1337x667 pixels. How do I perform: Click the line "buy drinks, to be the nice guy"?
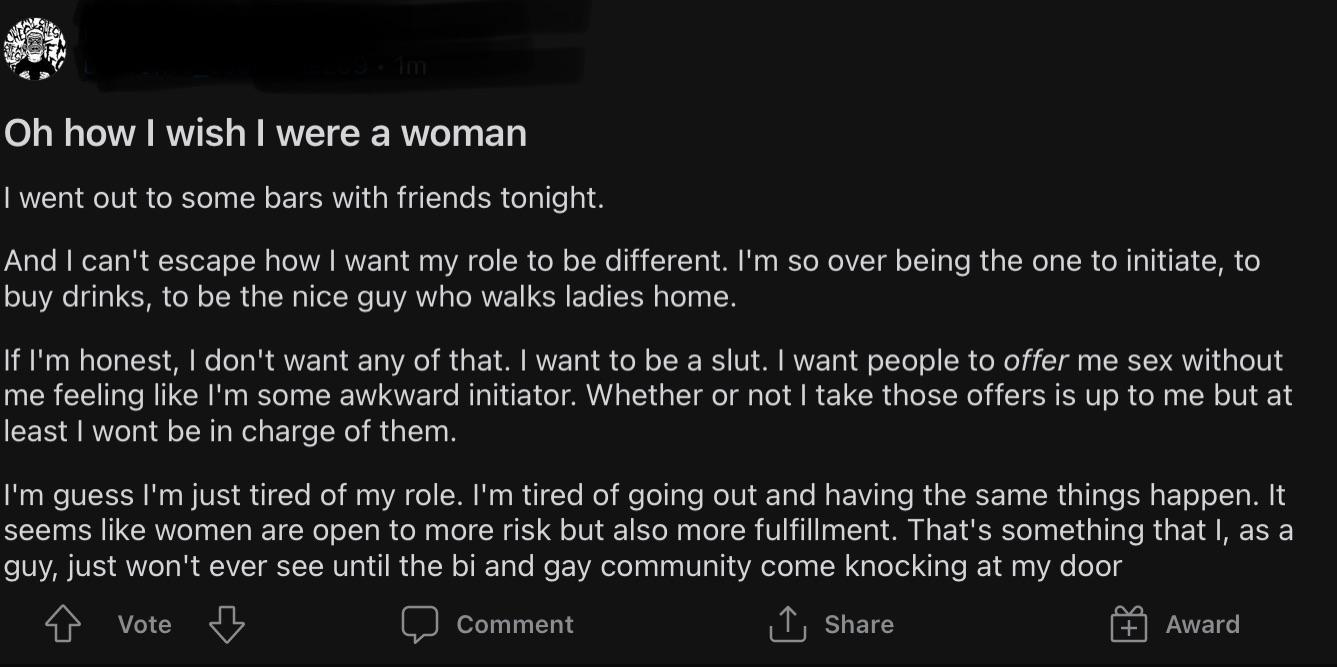(370, 297)
